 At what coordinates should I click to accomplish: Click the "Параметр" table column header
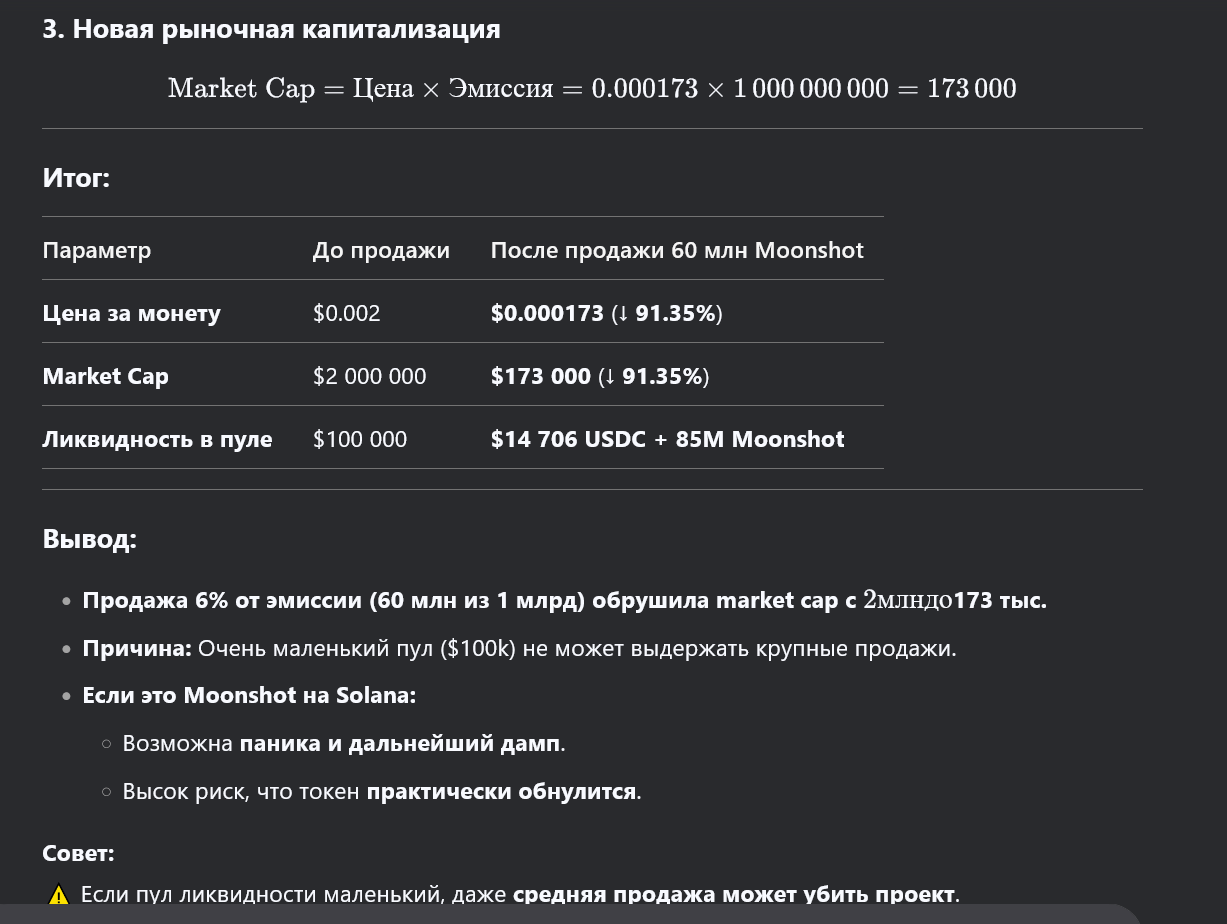tap(97, 250)
